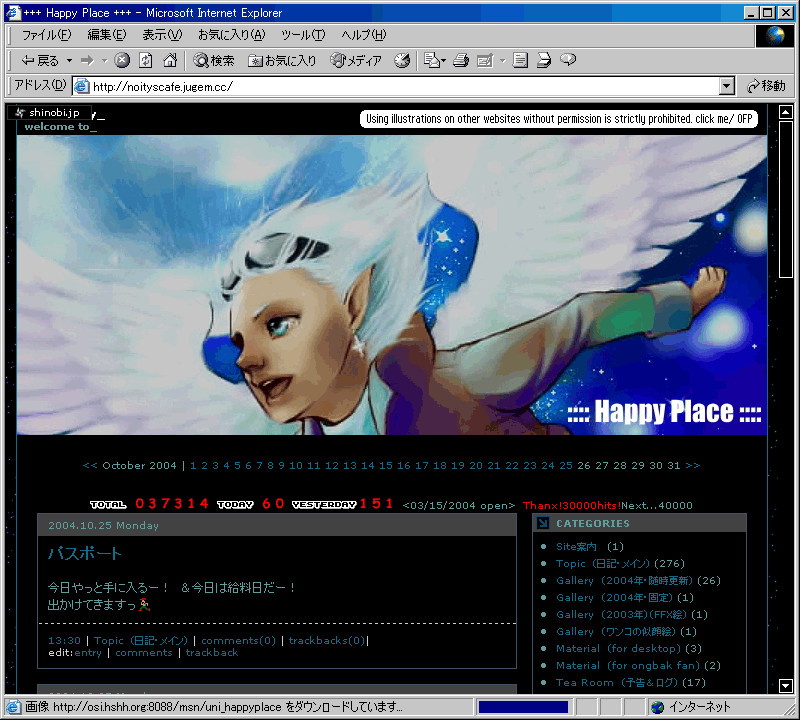800x720 pixels.
Task: Go to previous month via << link
Action: pos(89,465)
